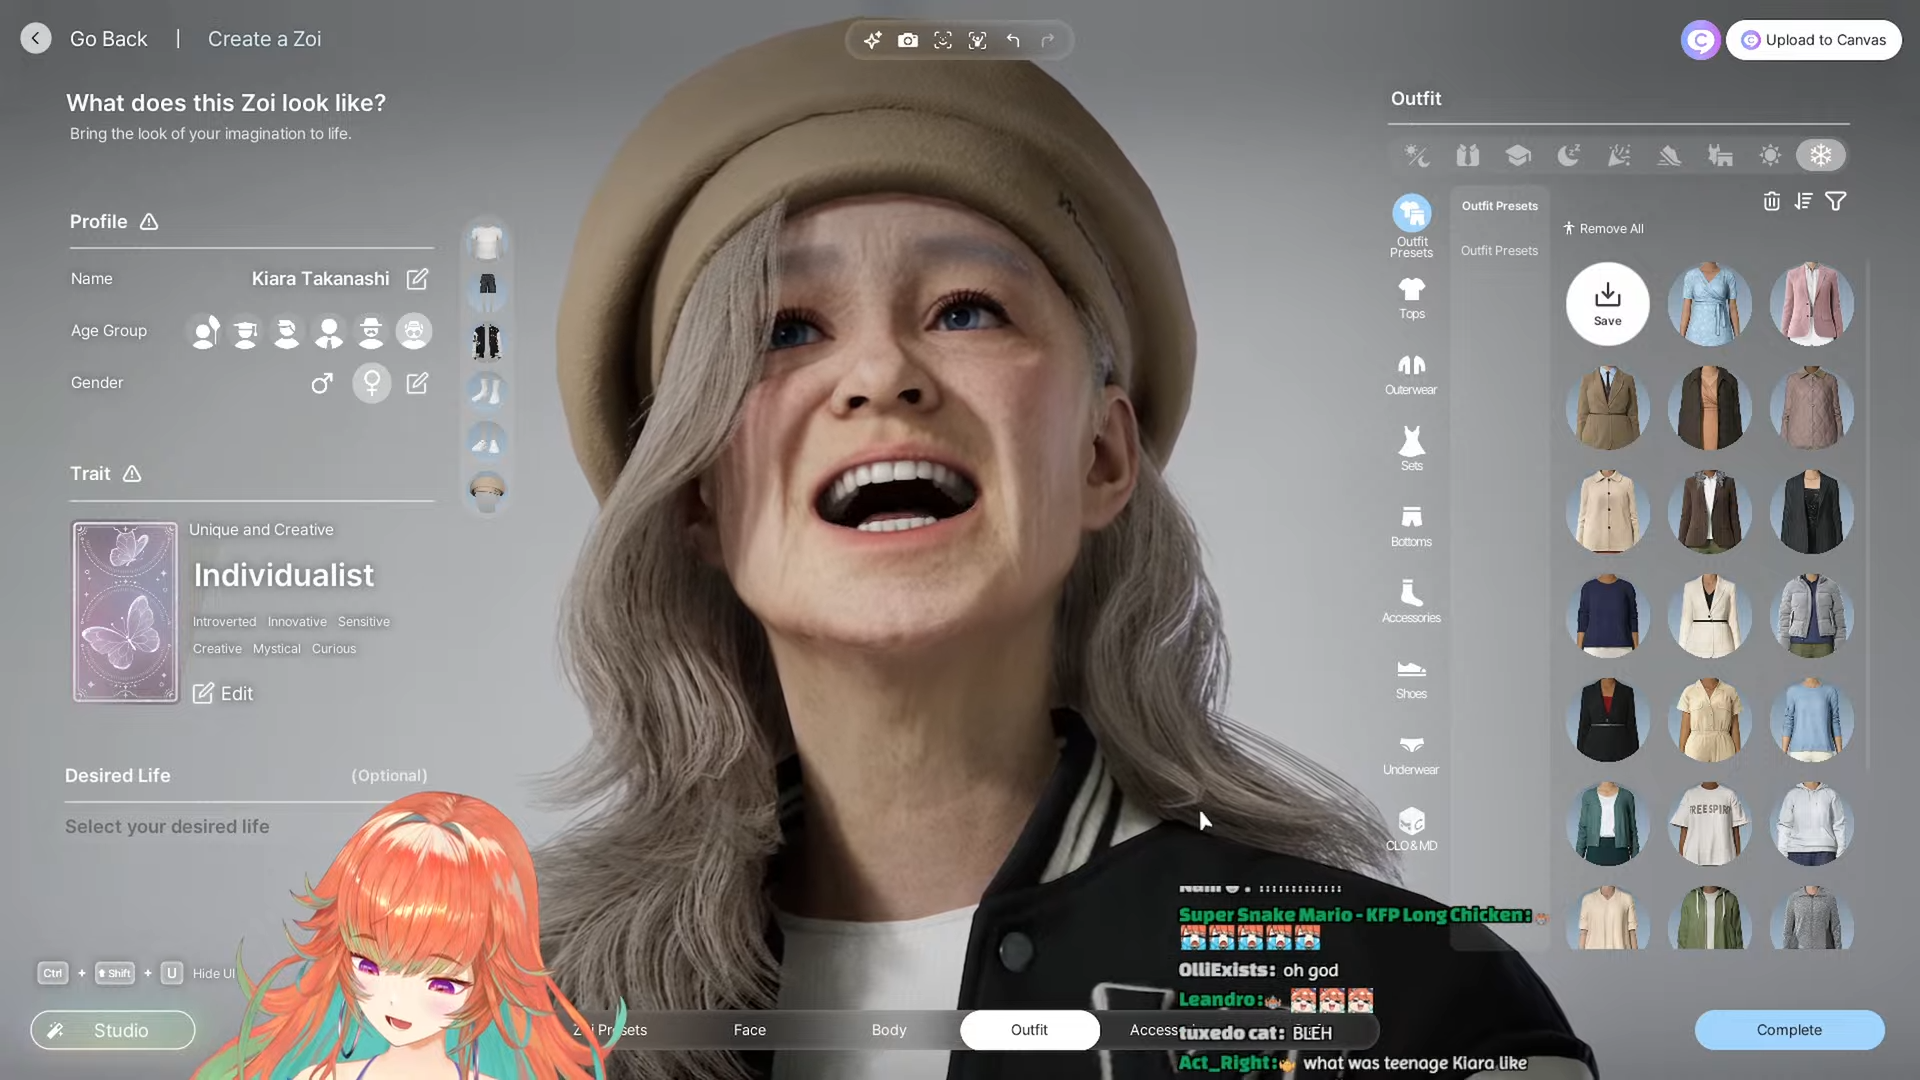Select the child age group (leaf icon)
This screenshot has height=1080, width=1920.
click(205, 331)
